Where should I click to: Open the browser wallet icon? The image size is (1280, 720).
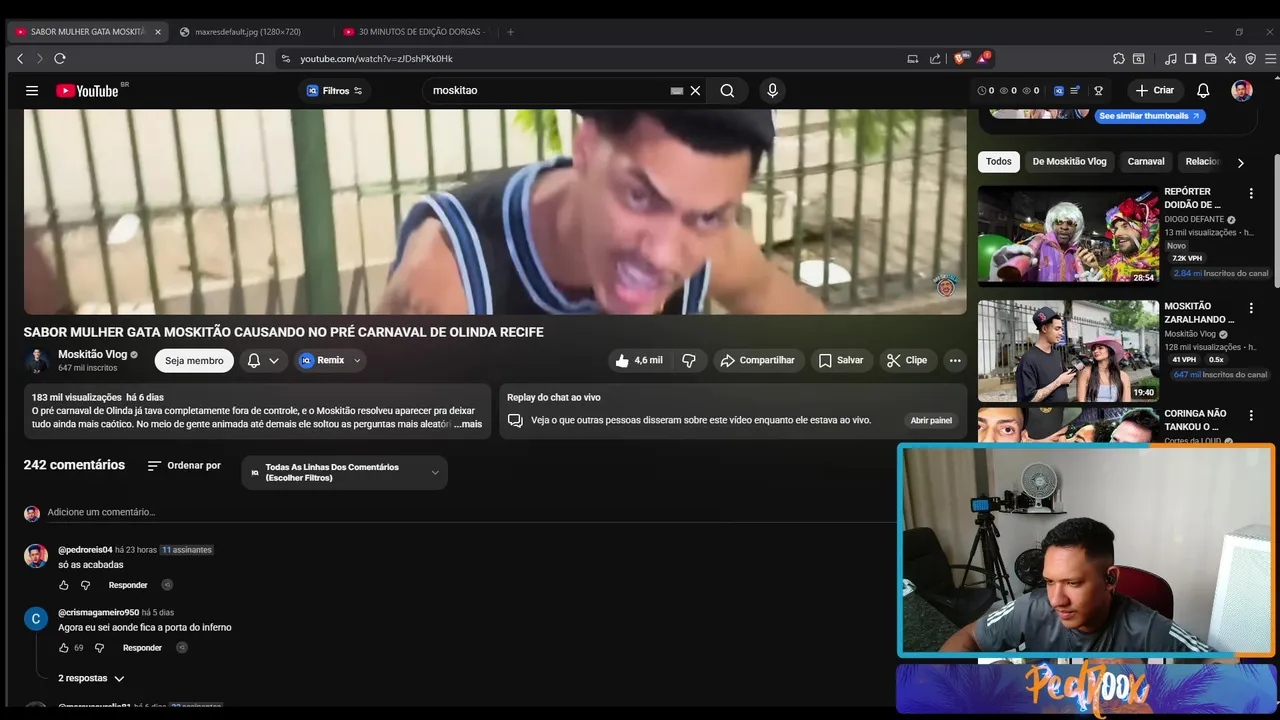(1210, 59)
